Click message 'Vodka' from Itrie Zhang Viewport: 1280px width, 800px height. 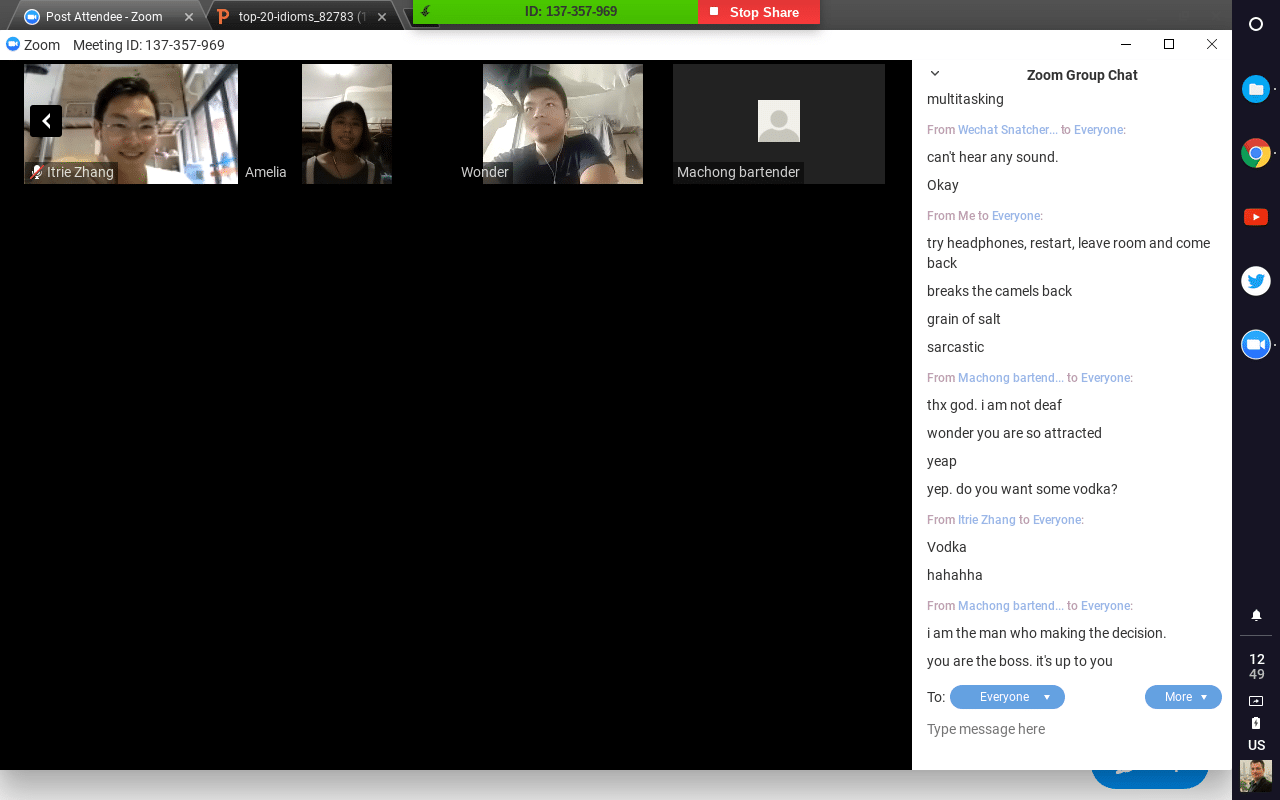[x=947, y=547]
